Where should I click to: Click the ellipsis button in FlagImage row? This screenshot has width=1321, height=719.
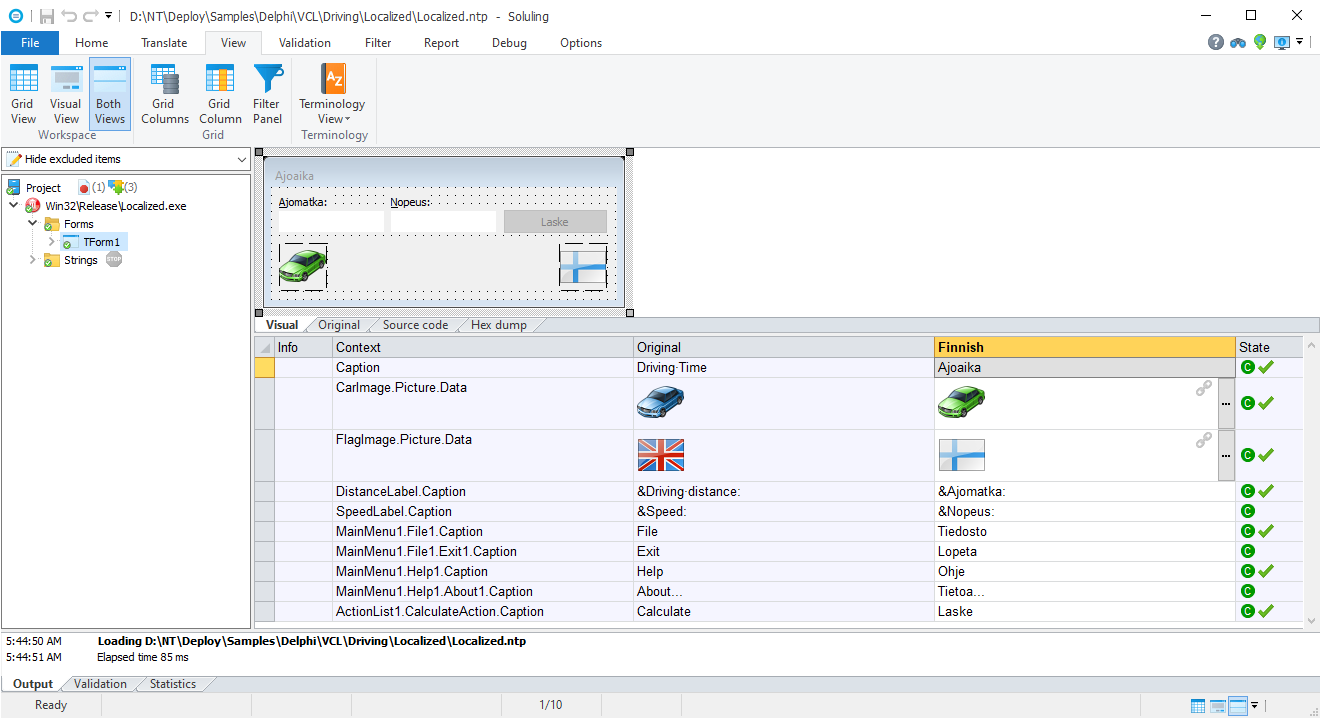click(x=1226, y=455)
